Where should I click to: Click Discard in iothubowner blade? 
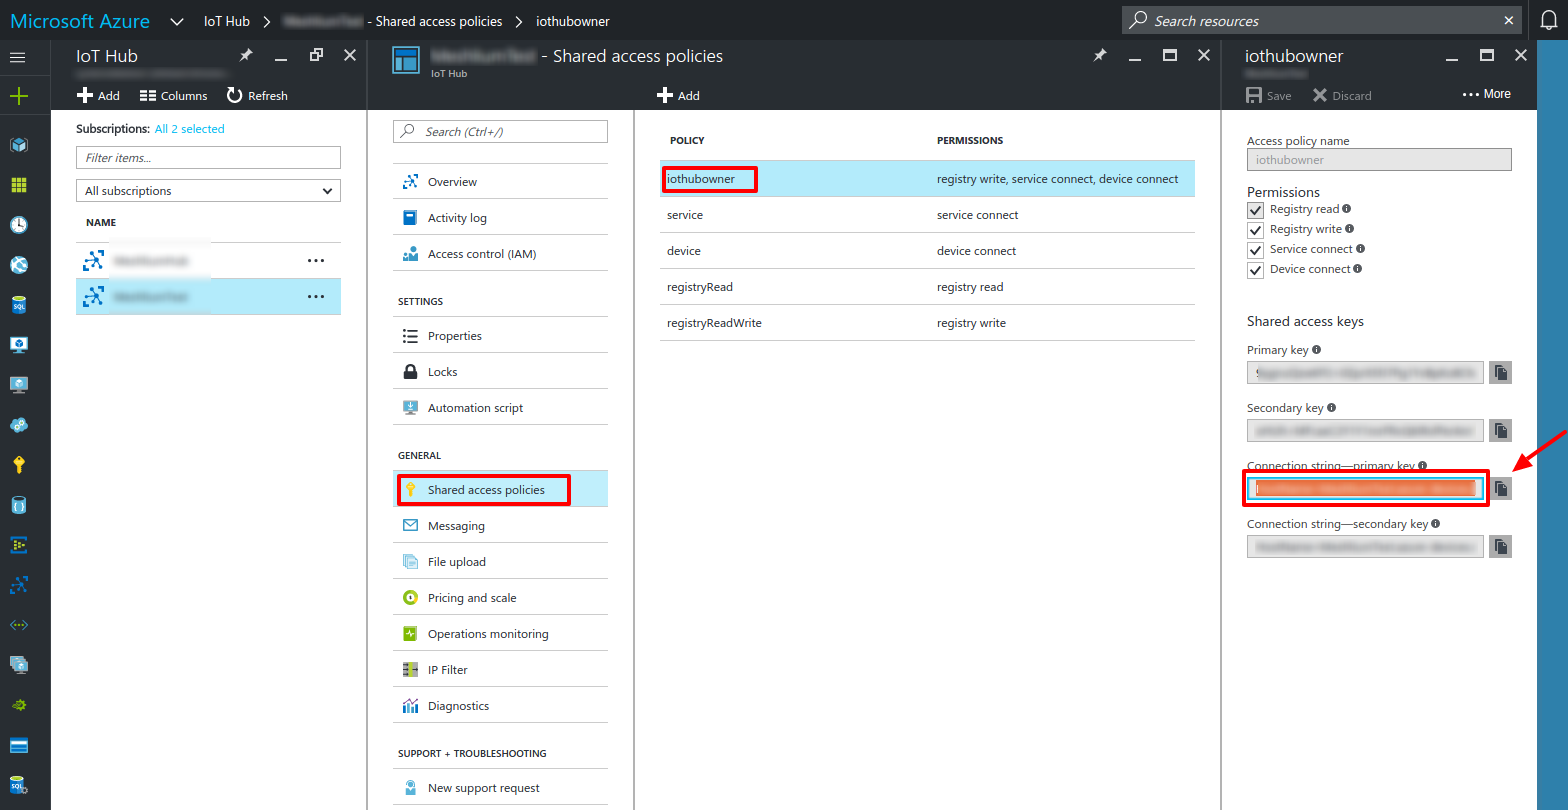[x=1342, y=96]
